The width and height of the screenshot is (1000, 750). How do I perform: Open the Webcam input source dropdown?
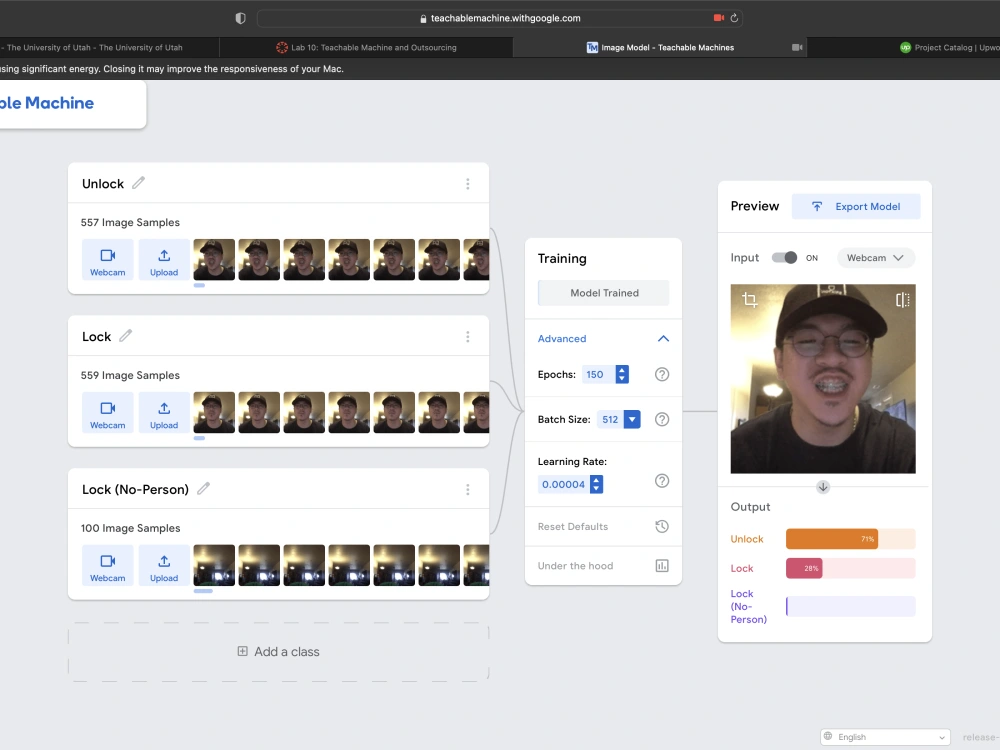pyautogui.click(x=875, y=258)
